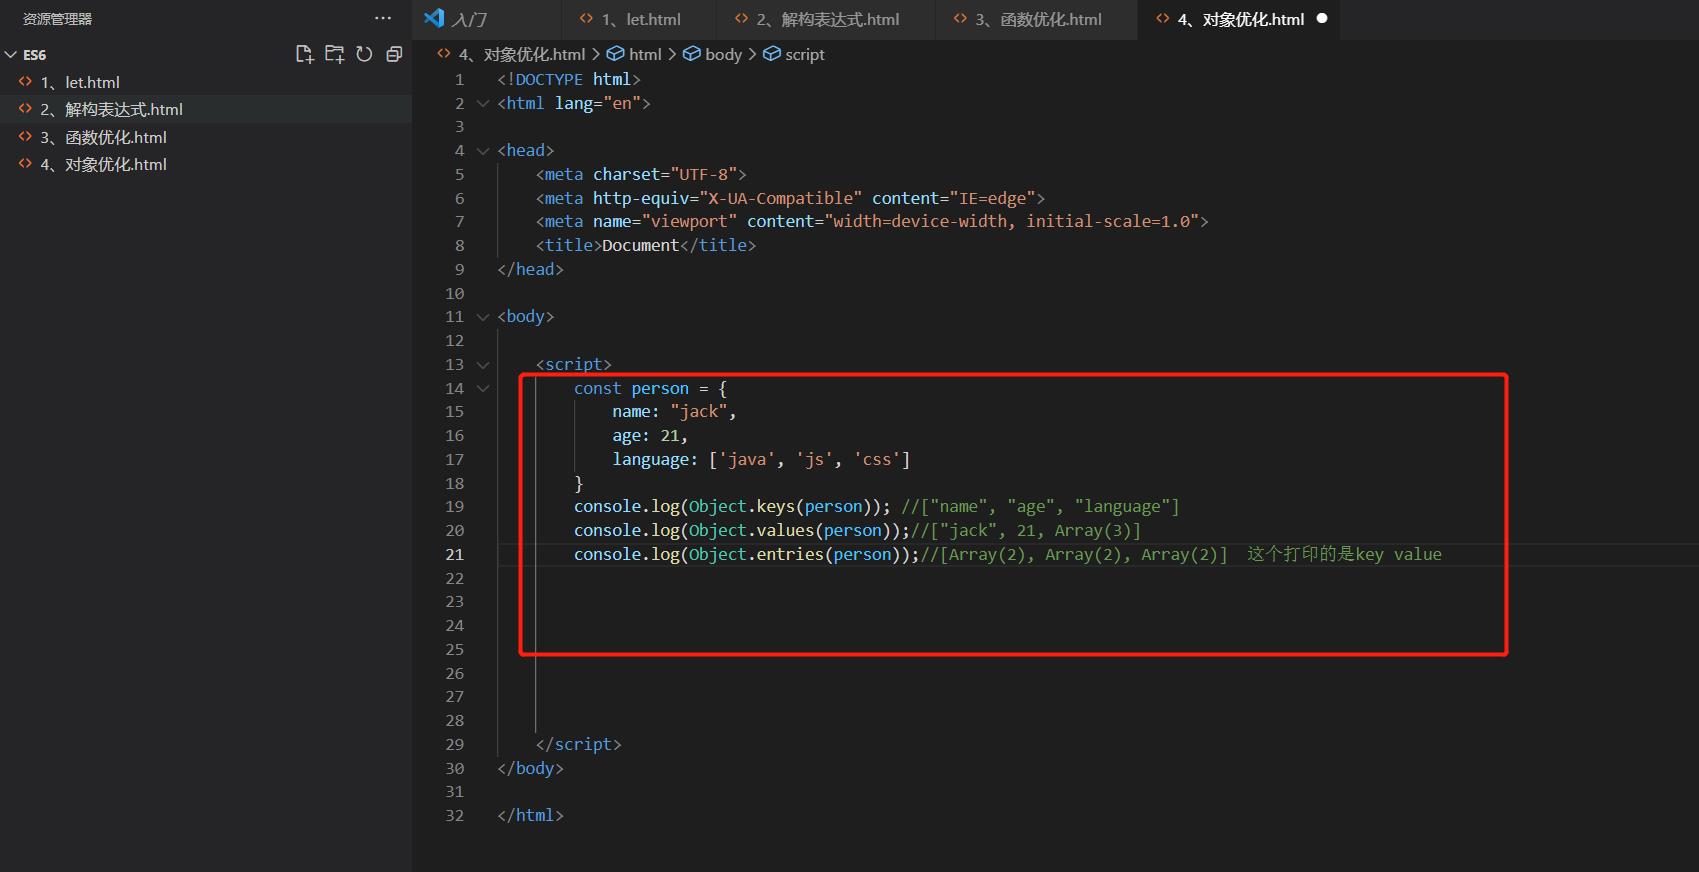
Task: Click the New File icon in explorer
Action: coord(305,54)
